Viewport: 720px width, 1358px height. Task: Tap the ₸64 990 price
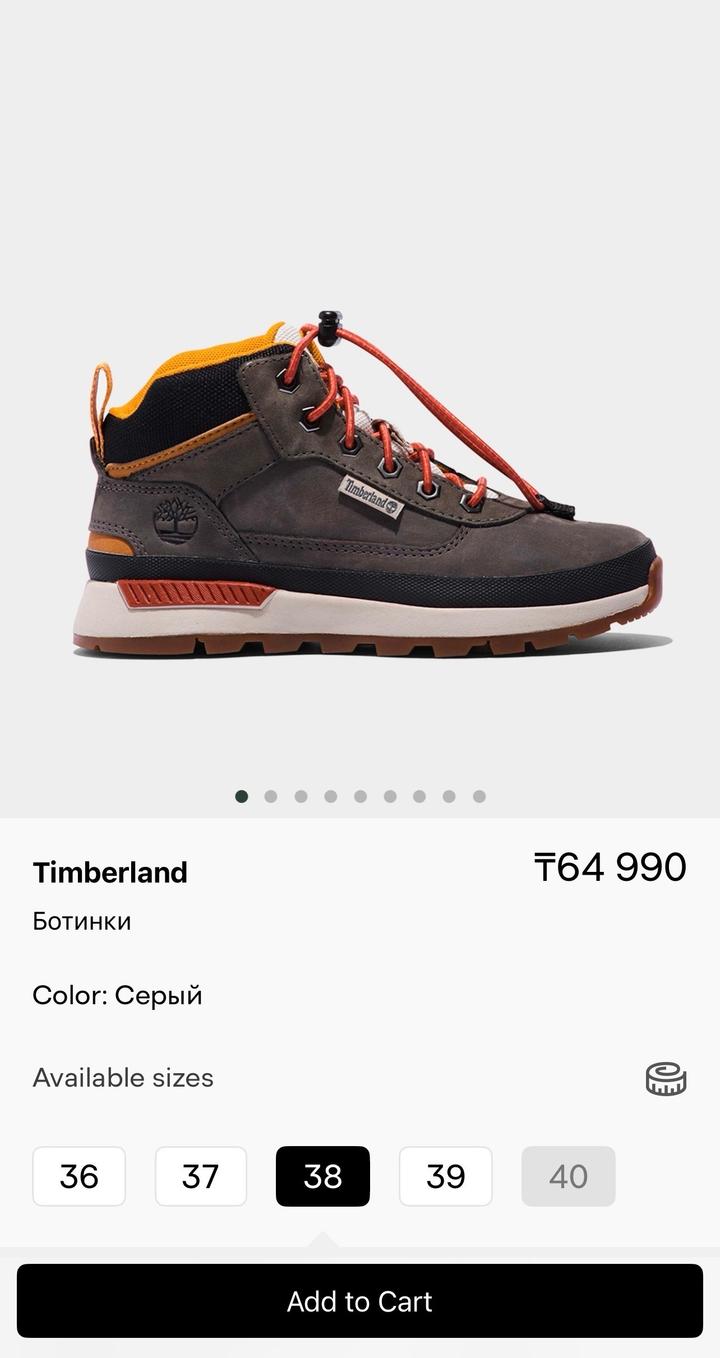(x=610, y=867)
